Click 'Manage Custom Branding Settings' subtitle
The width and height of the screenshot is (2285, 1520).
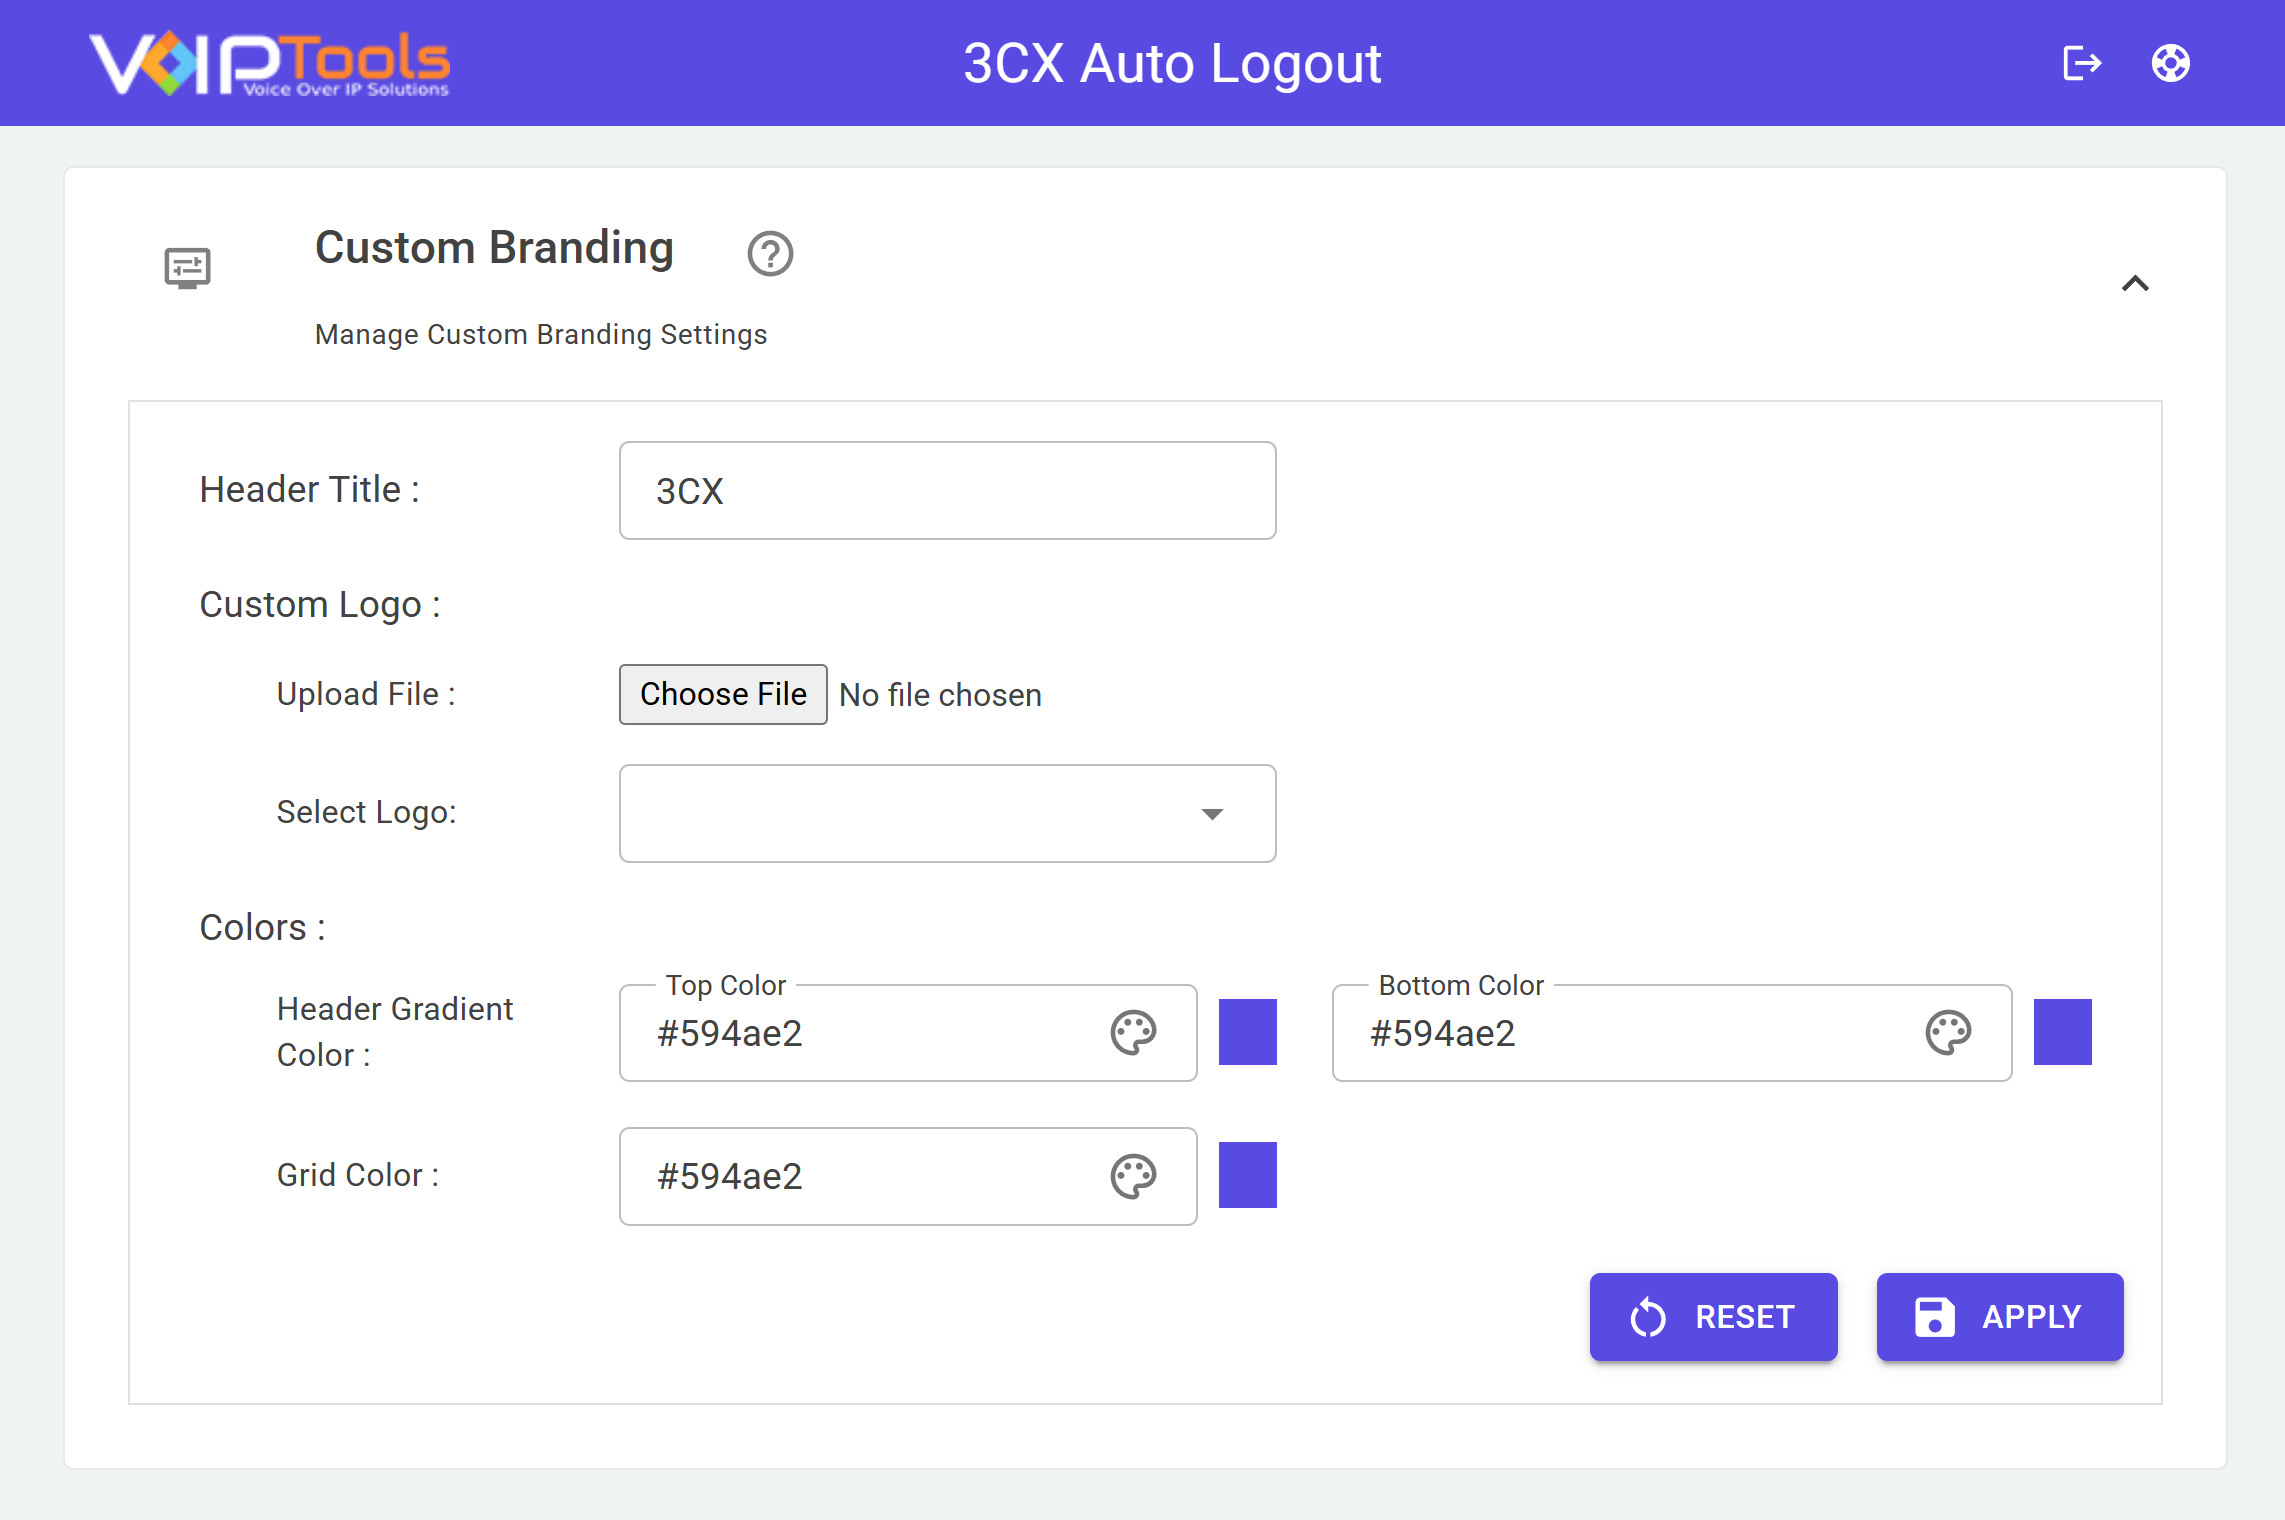click(x=541, y=334)
